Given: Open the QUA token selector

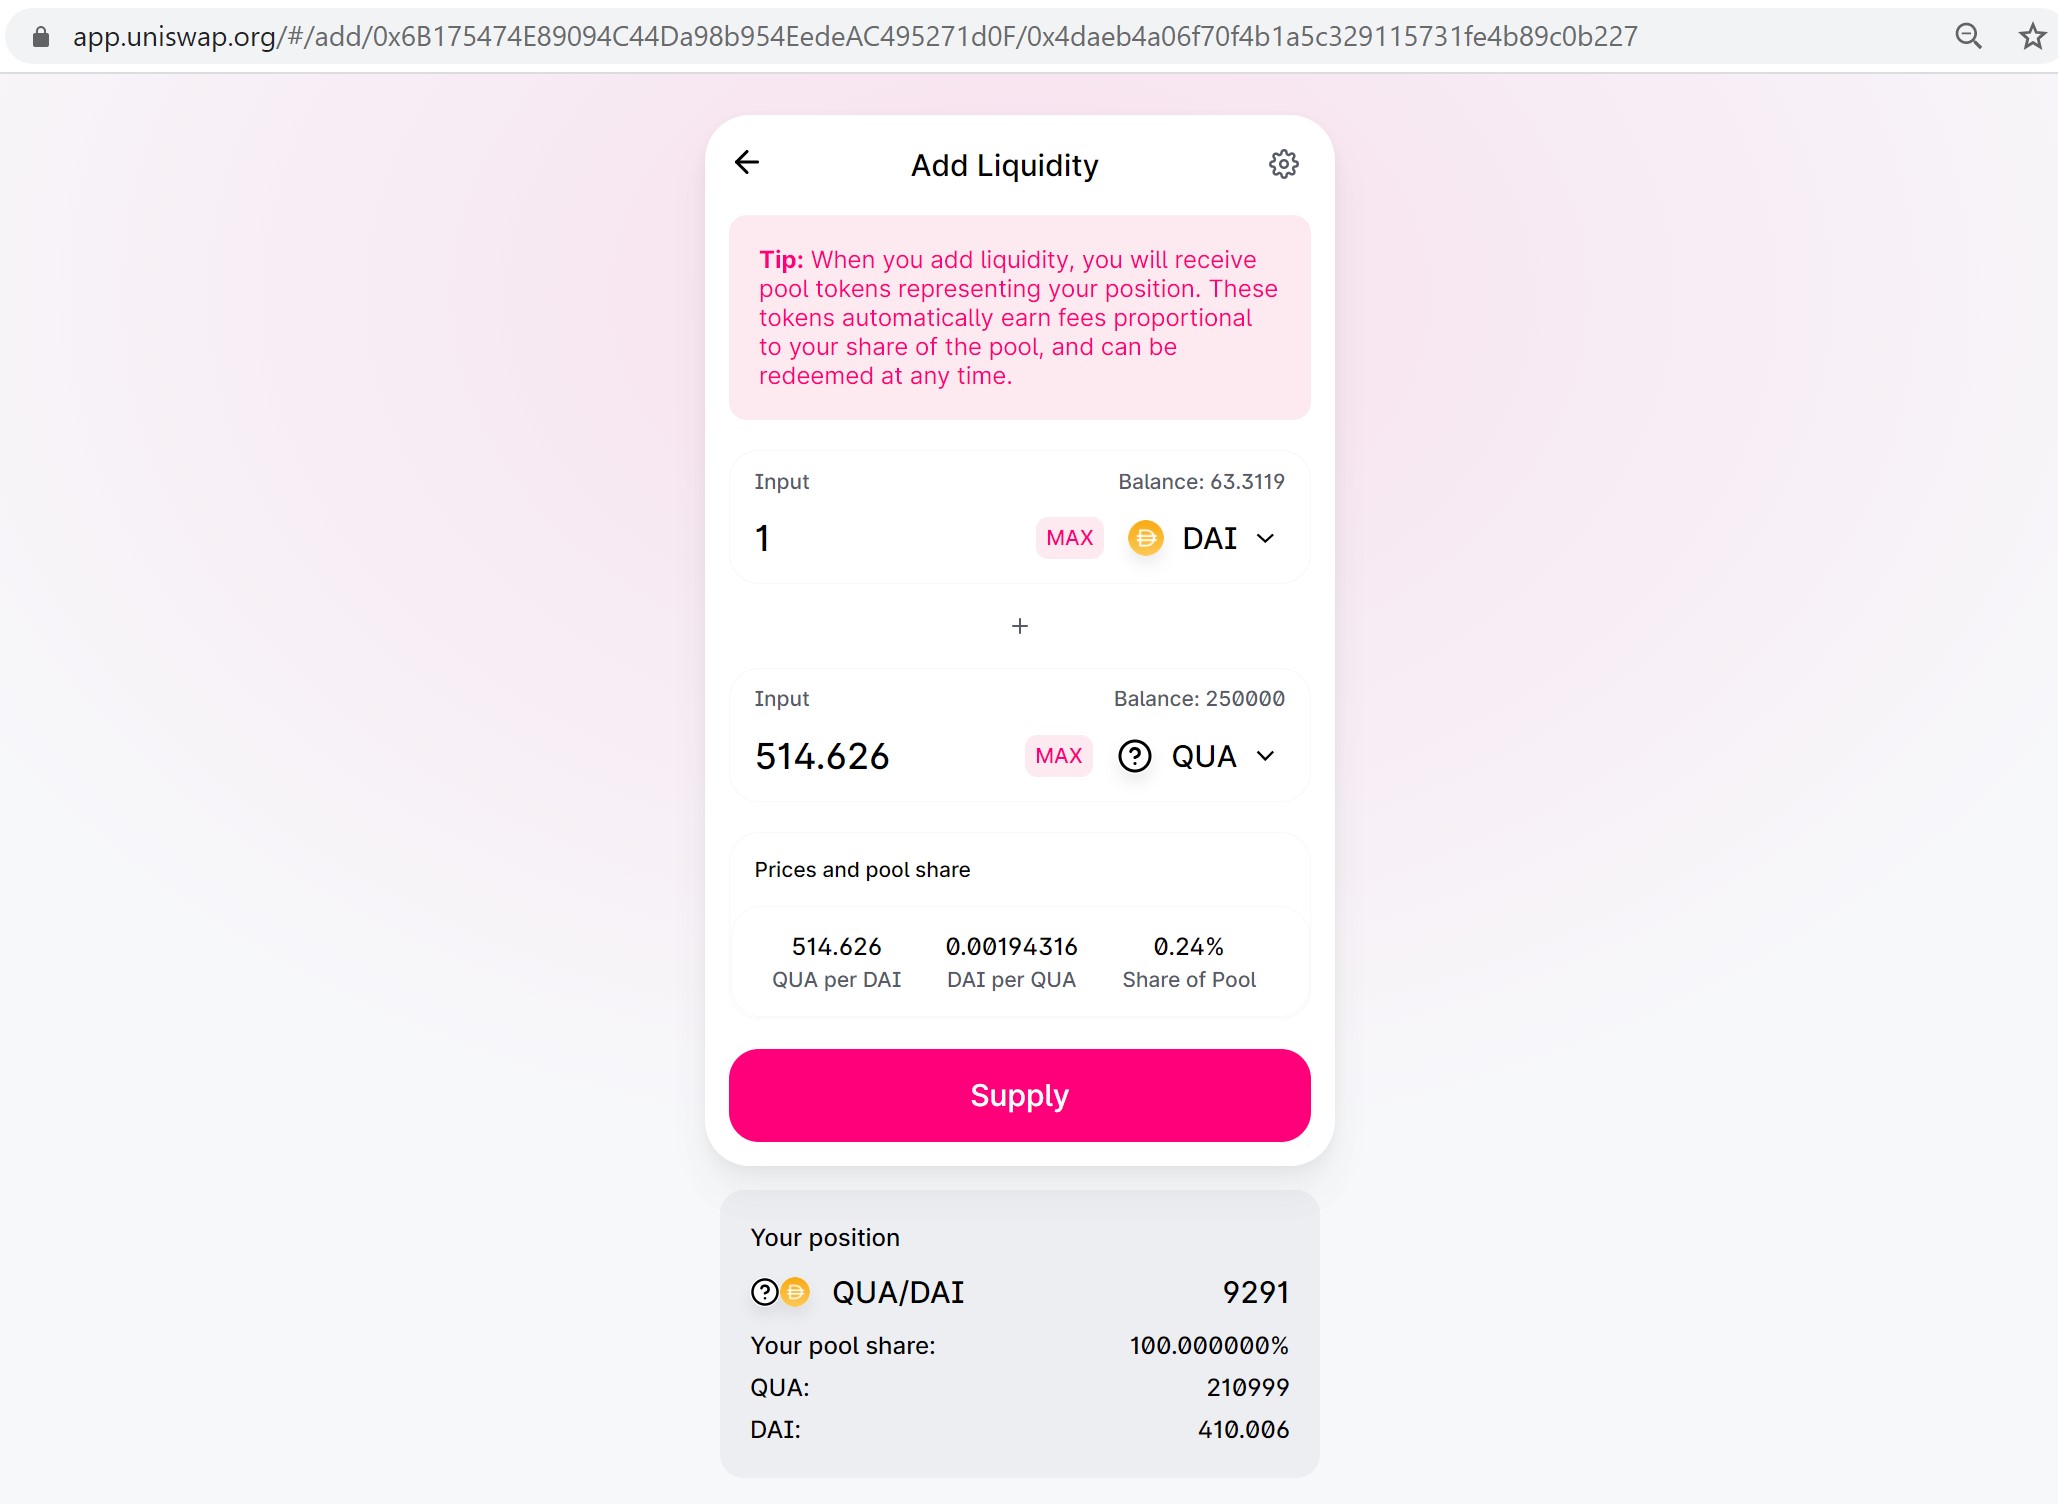Looking at the screenshot, I should [1203, 756].
